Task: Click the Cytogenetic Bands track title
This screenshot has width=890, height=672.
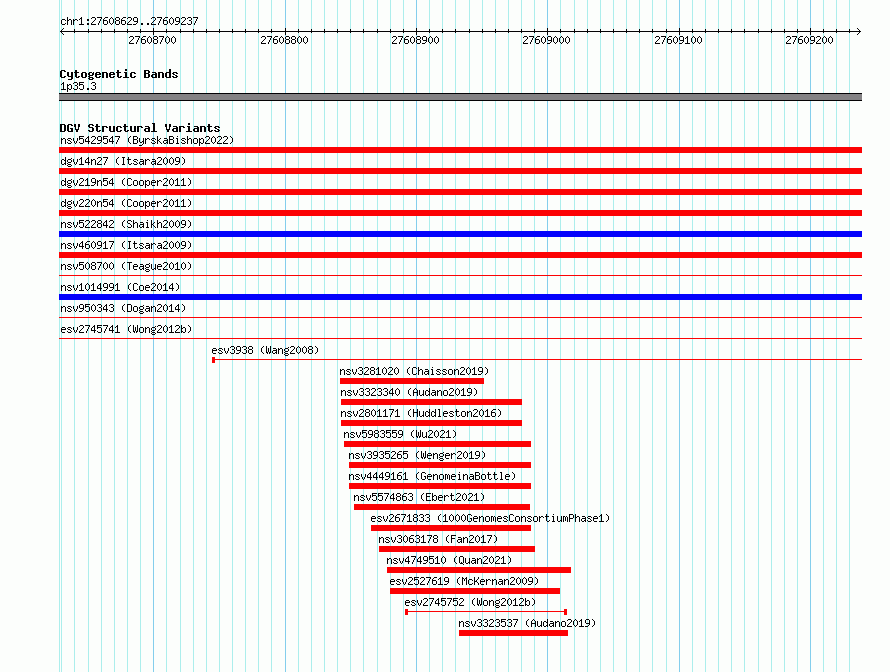Action: coord(119,74)
